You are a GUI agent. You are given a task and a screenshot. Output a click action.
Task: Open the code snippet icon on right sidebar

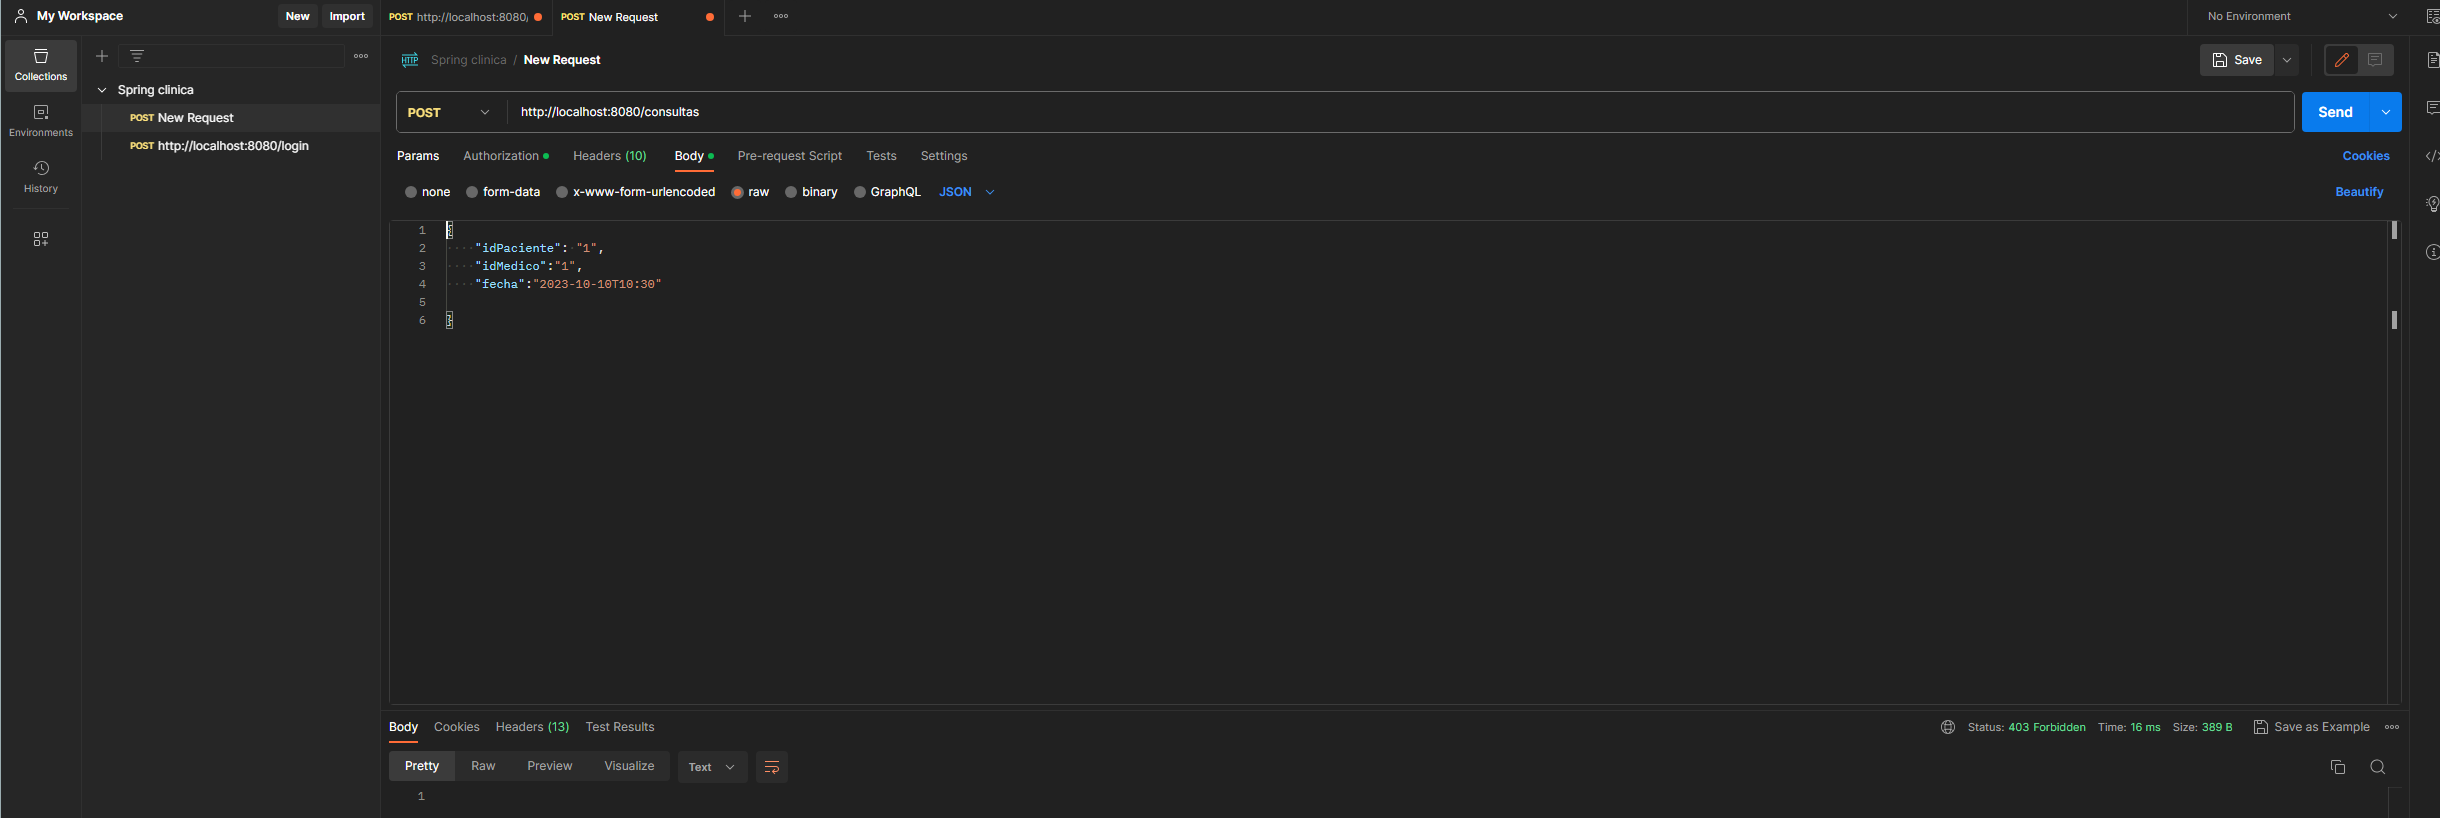[x=2433, y=156]
